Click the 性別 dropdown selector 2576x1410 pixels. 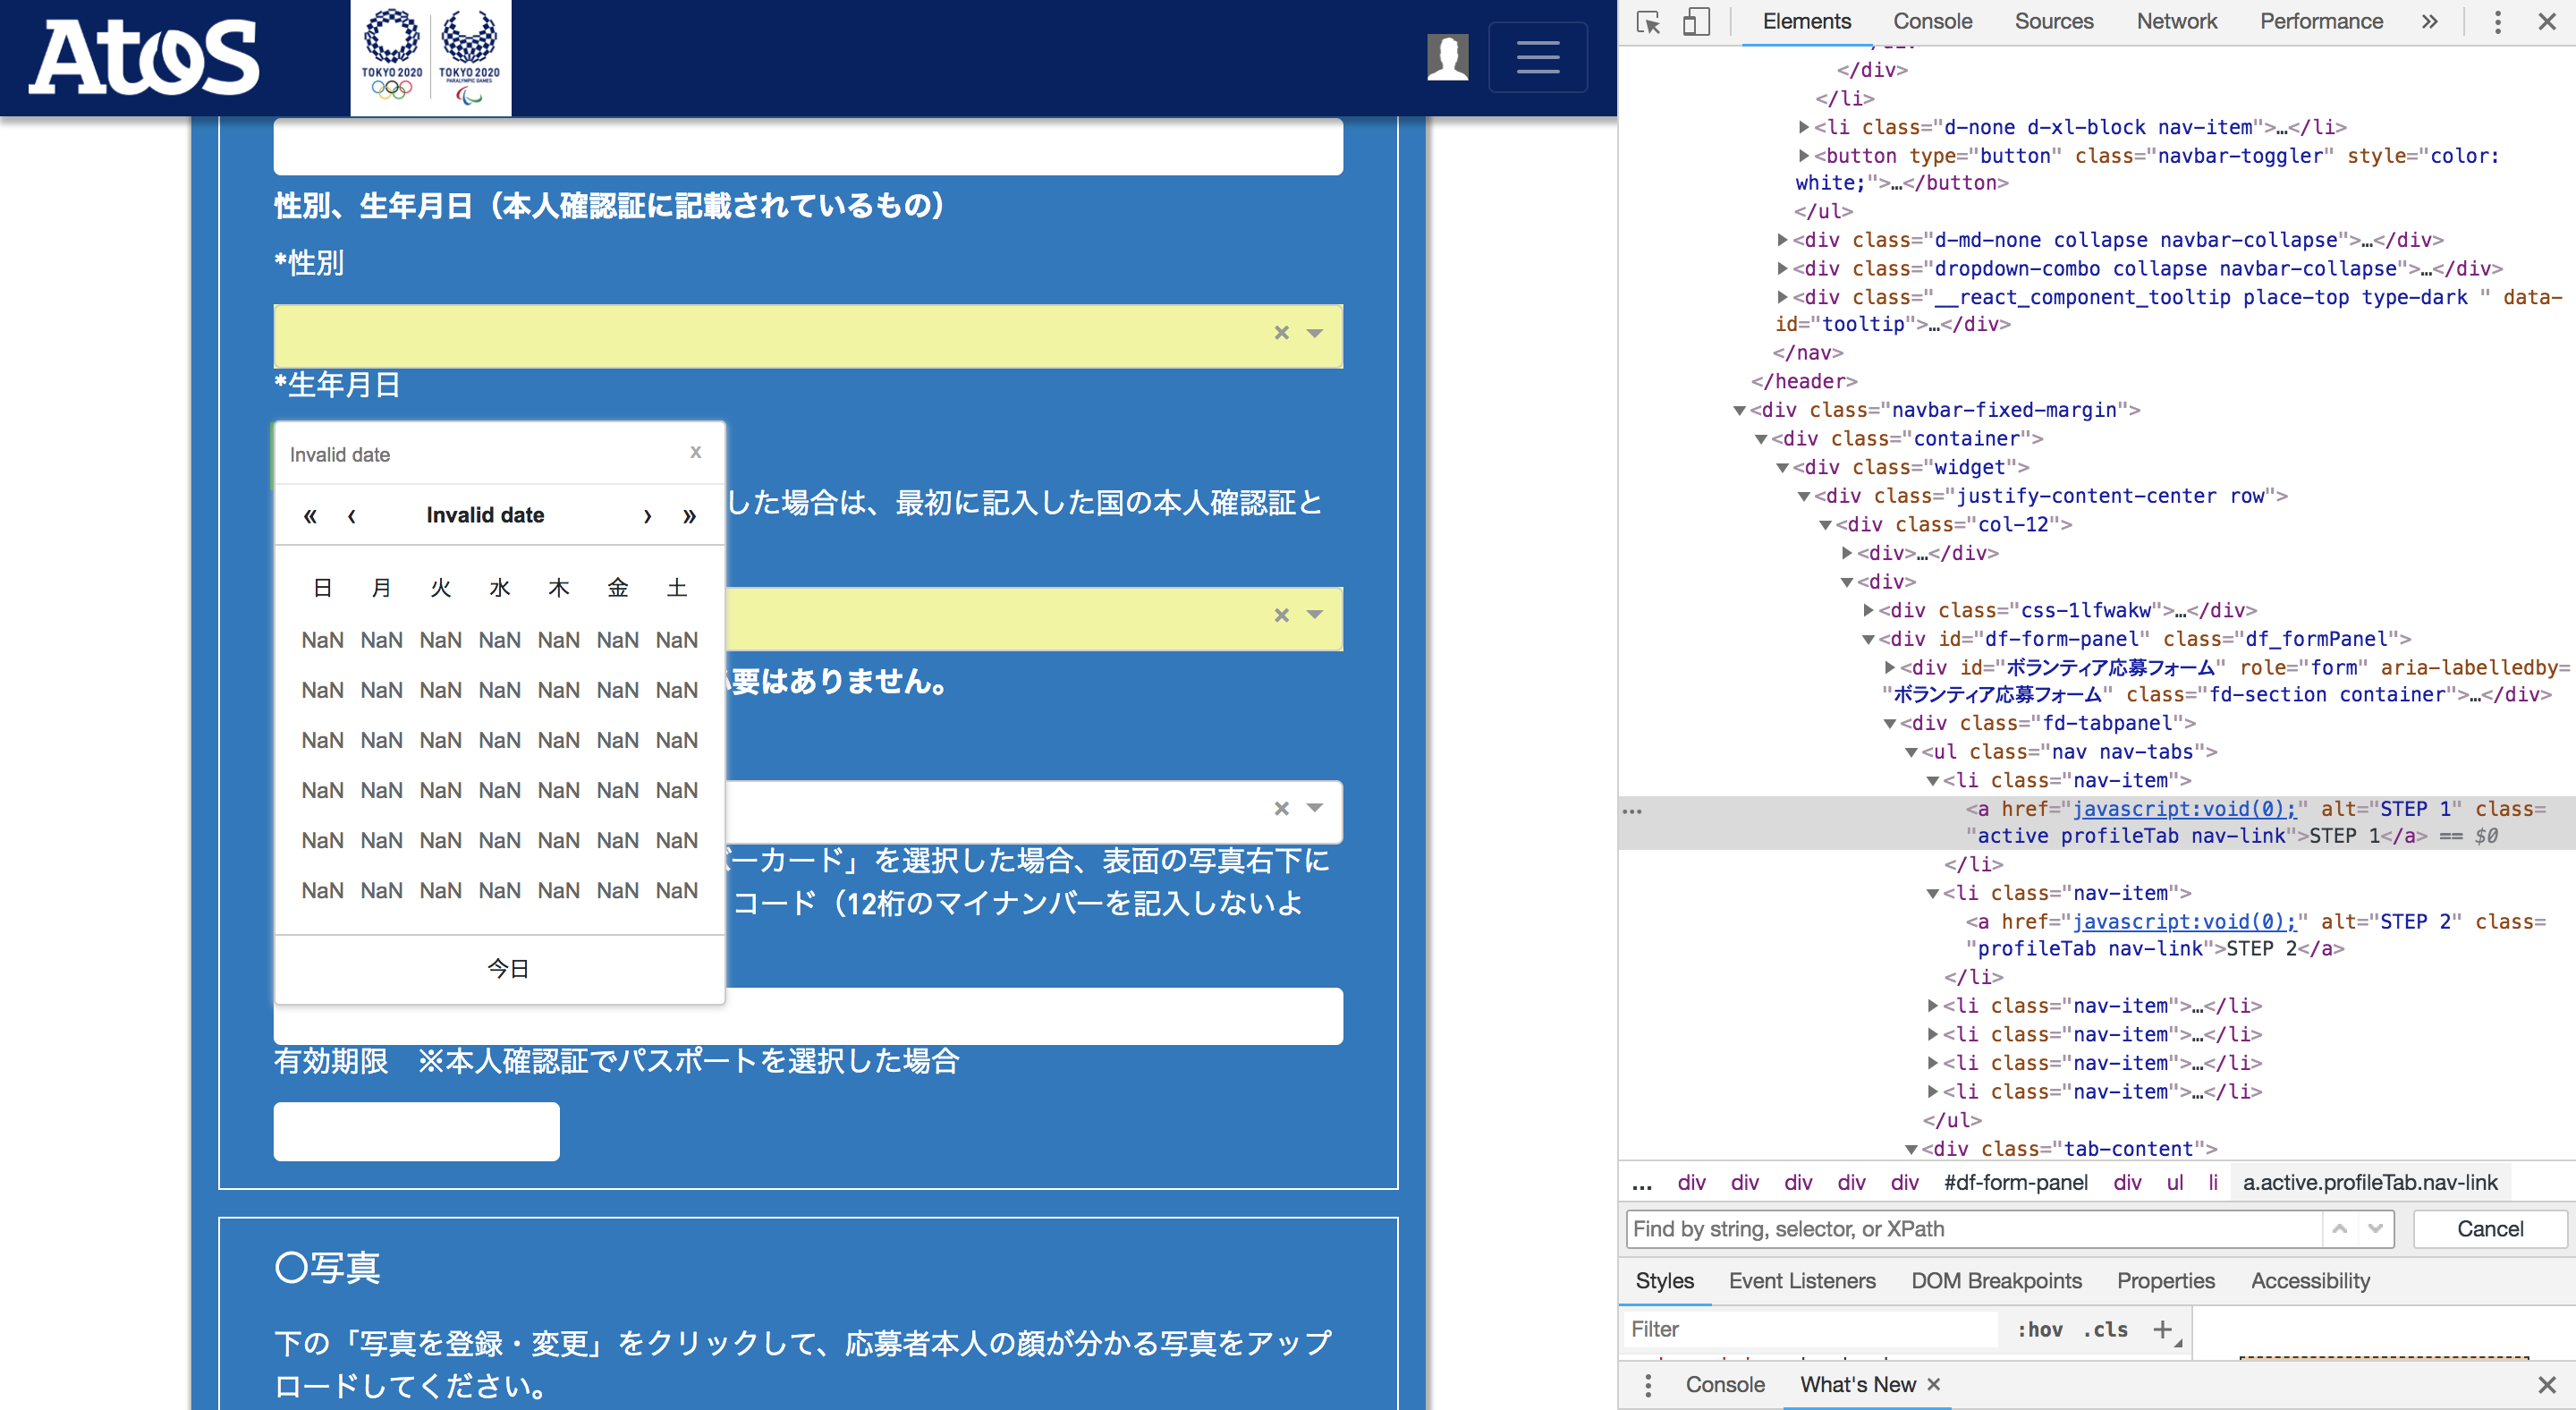click(809, 332)
